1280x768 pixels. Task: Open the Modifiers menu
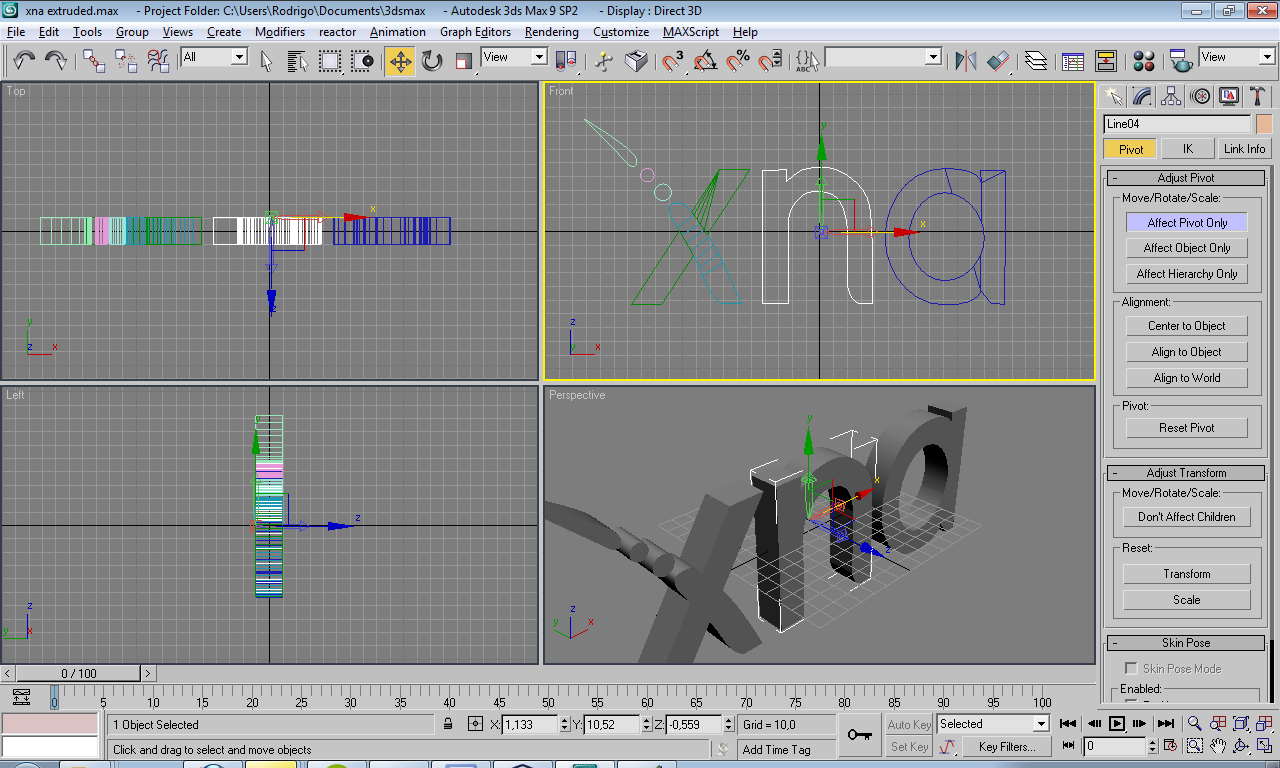pos(280,32)
